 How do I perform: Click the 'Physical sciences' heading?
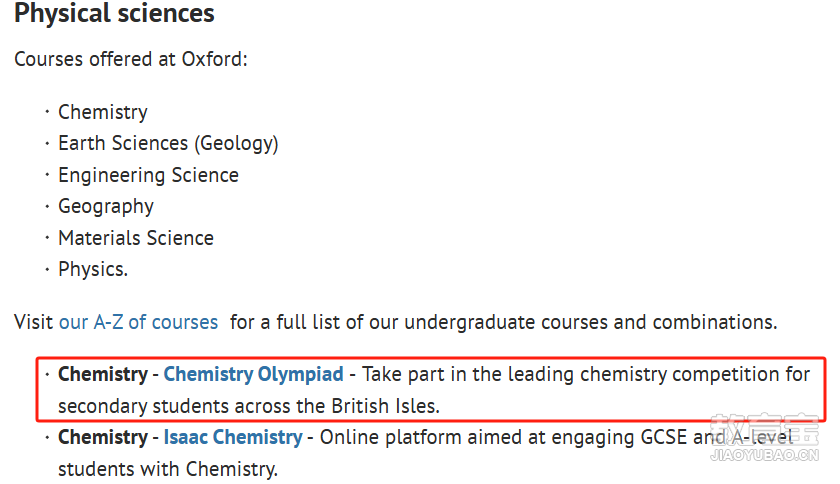point(114,13)
